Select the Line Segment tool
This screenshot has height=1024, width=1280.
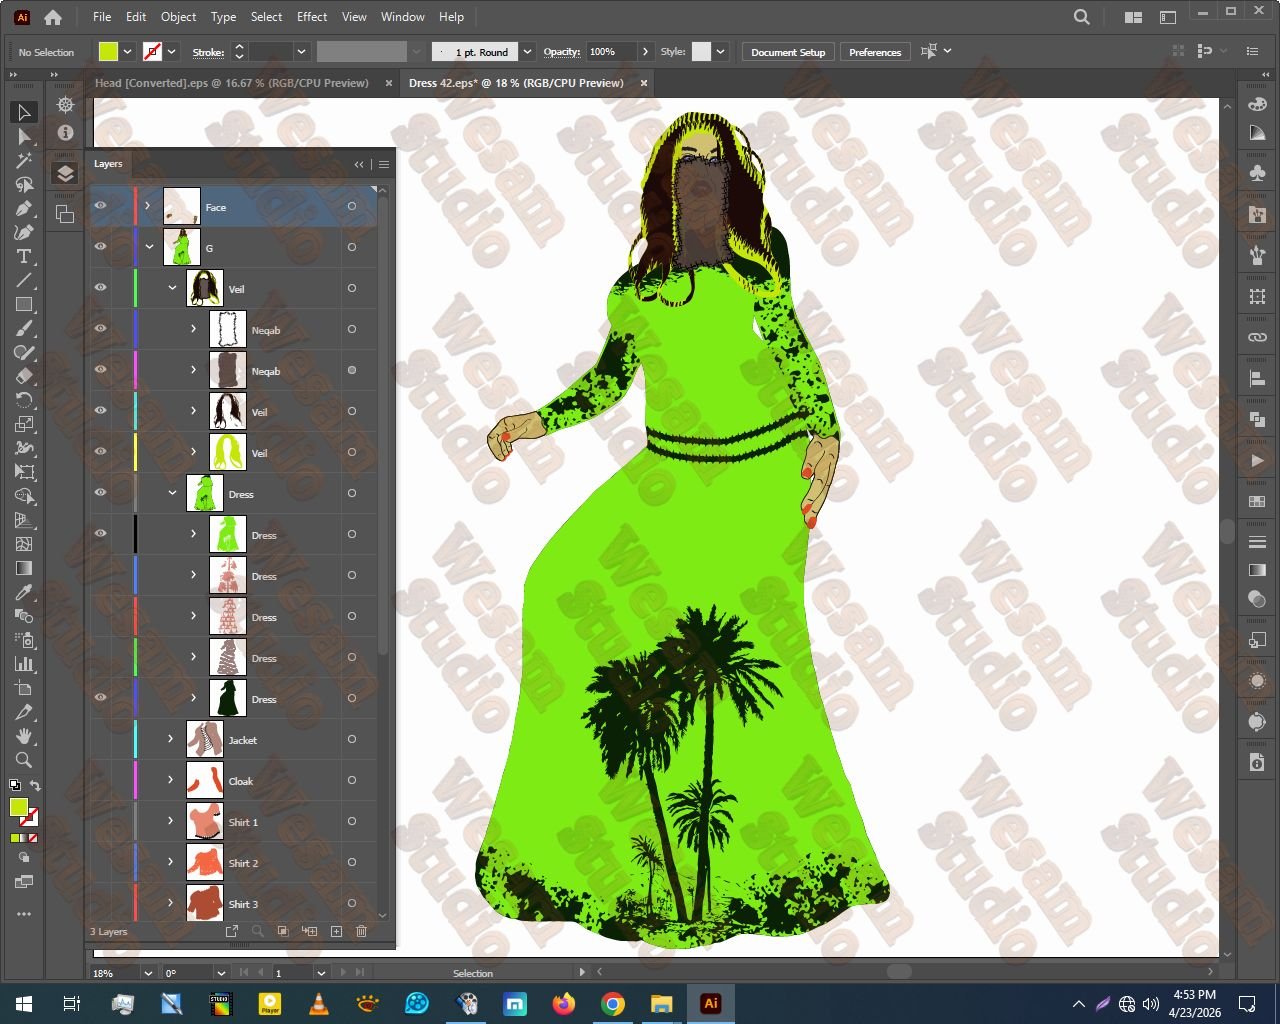[24, 280]
